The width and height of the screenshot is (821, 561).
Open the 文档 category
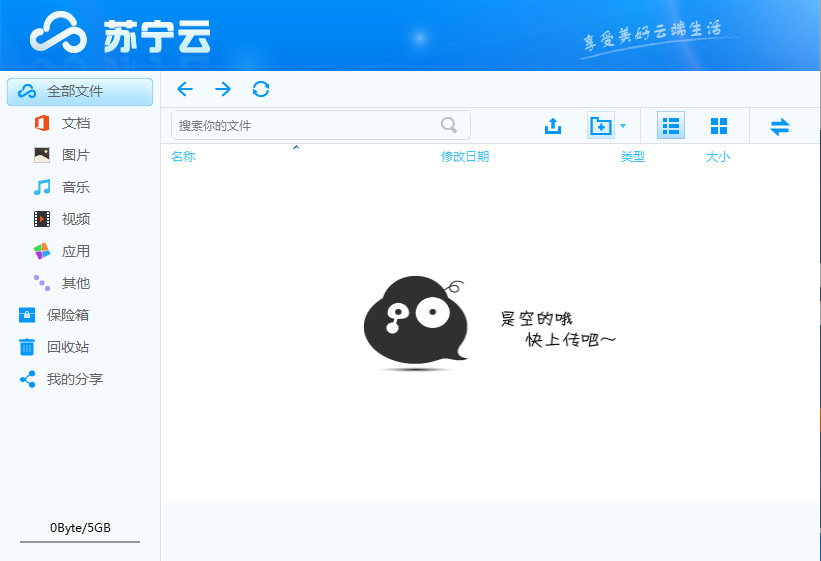[76, 123]
